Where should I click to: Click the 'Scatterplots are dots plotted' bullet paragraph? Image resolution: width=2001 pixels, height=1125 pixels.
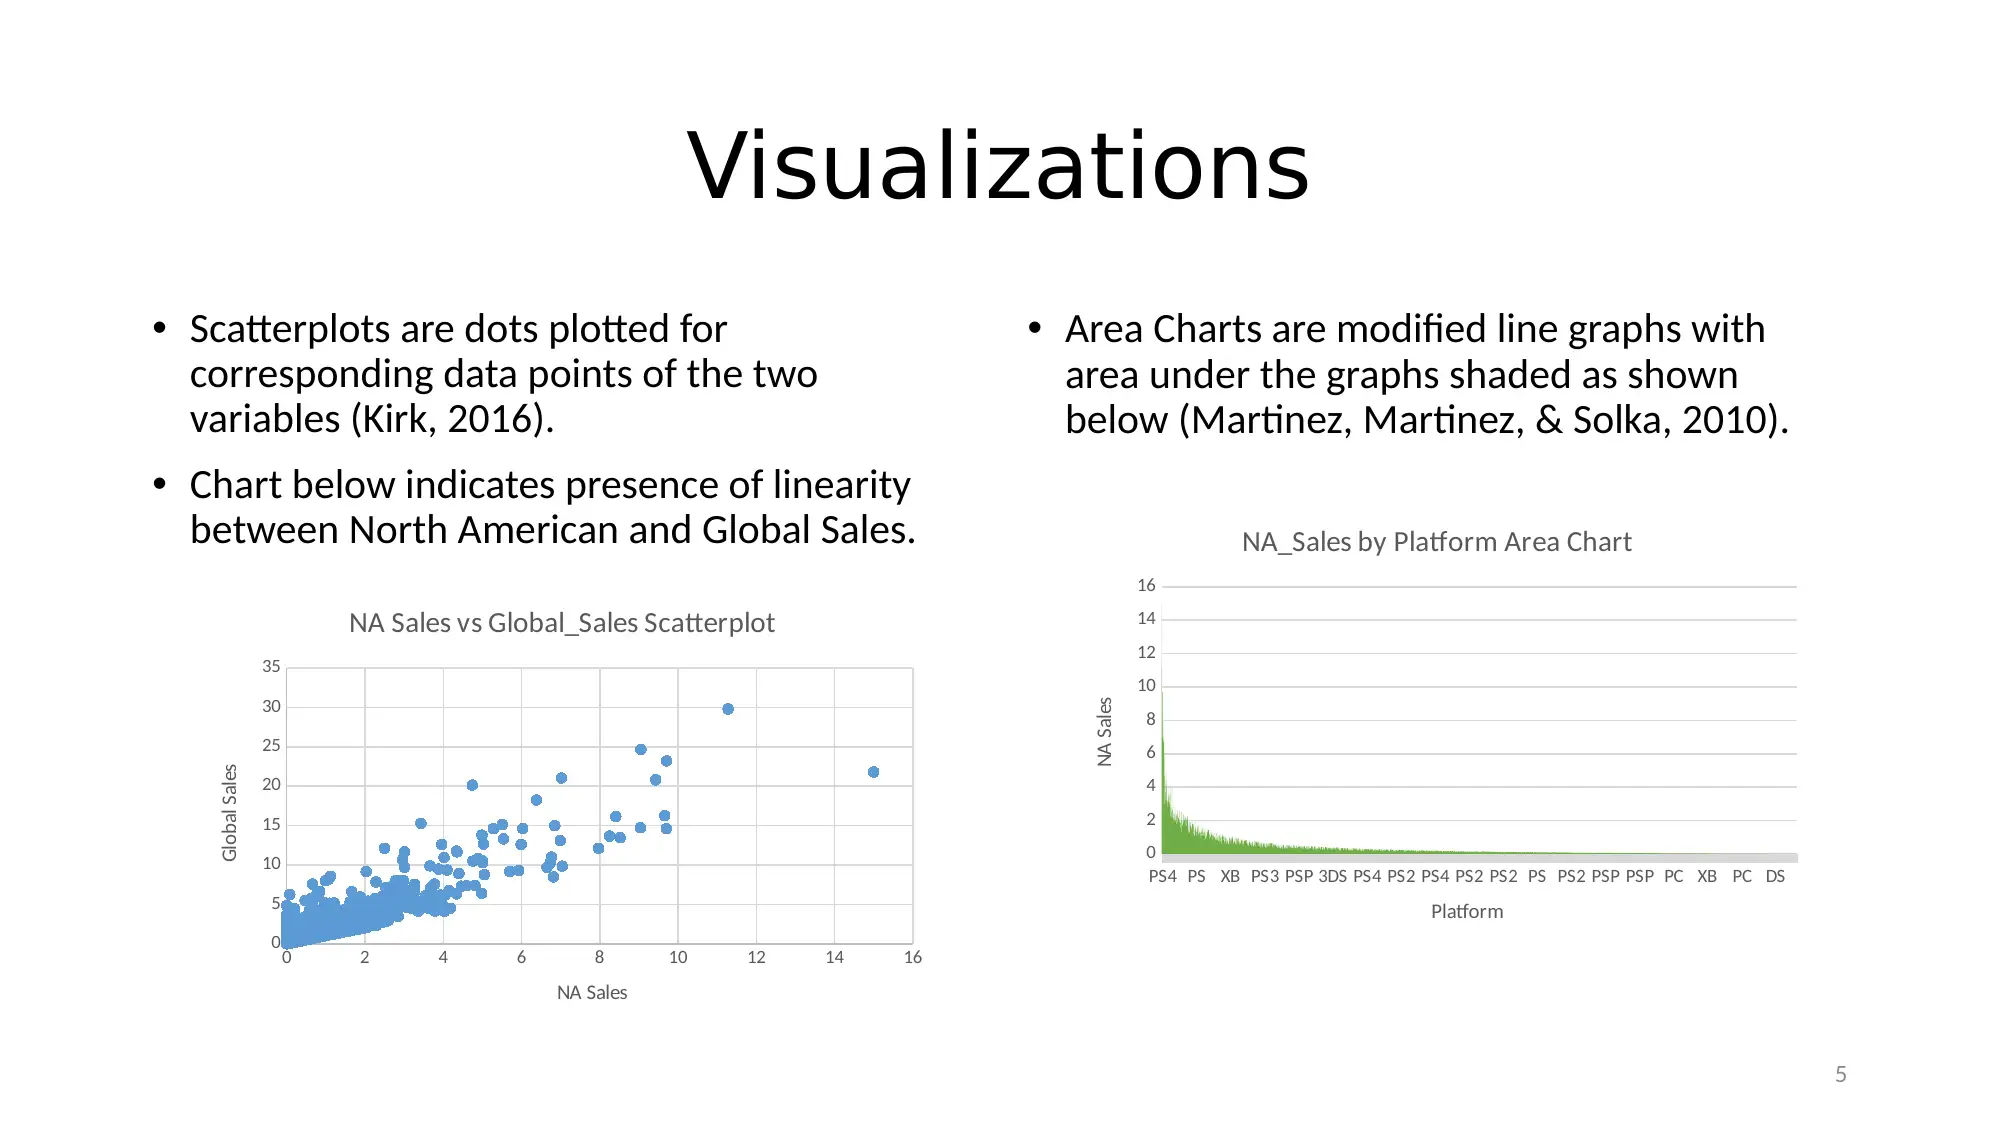coord(503,374)
